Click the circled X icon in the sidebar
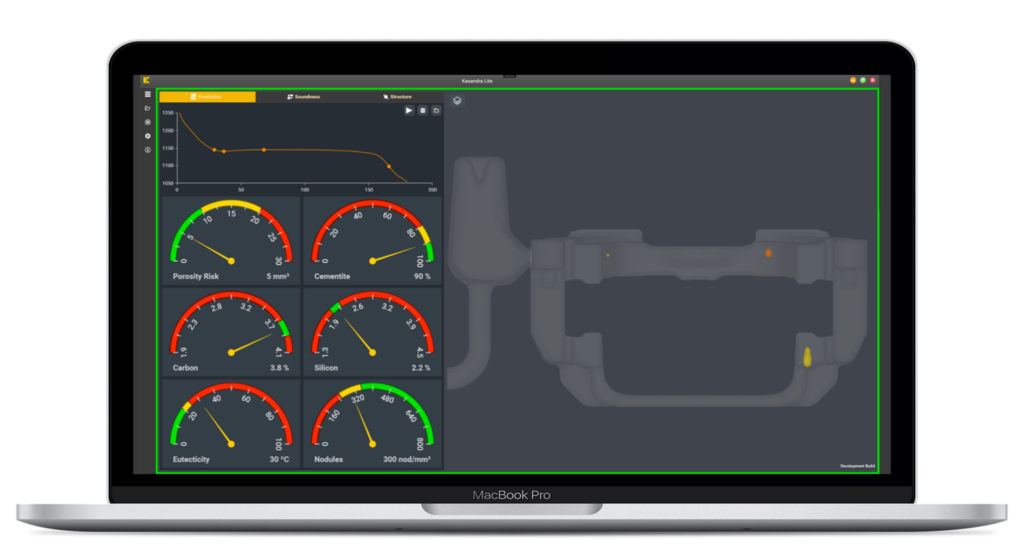Screen dimensions: 1024x549 click(148, 122)
